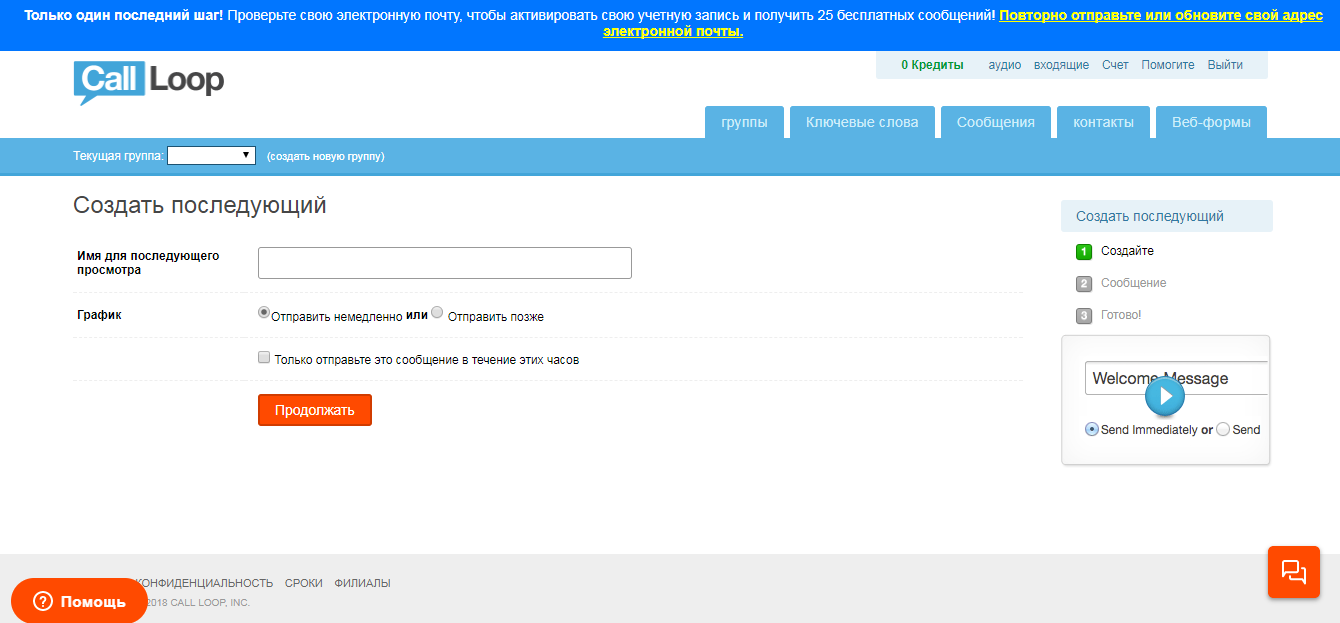Select step 2 Сообщение
Viewport: 1340px width, 623px height.
[x=1122, y=283]
